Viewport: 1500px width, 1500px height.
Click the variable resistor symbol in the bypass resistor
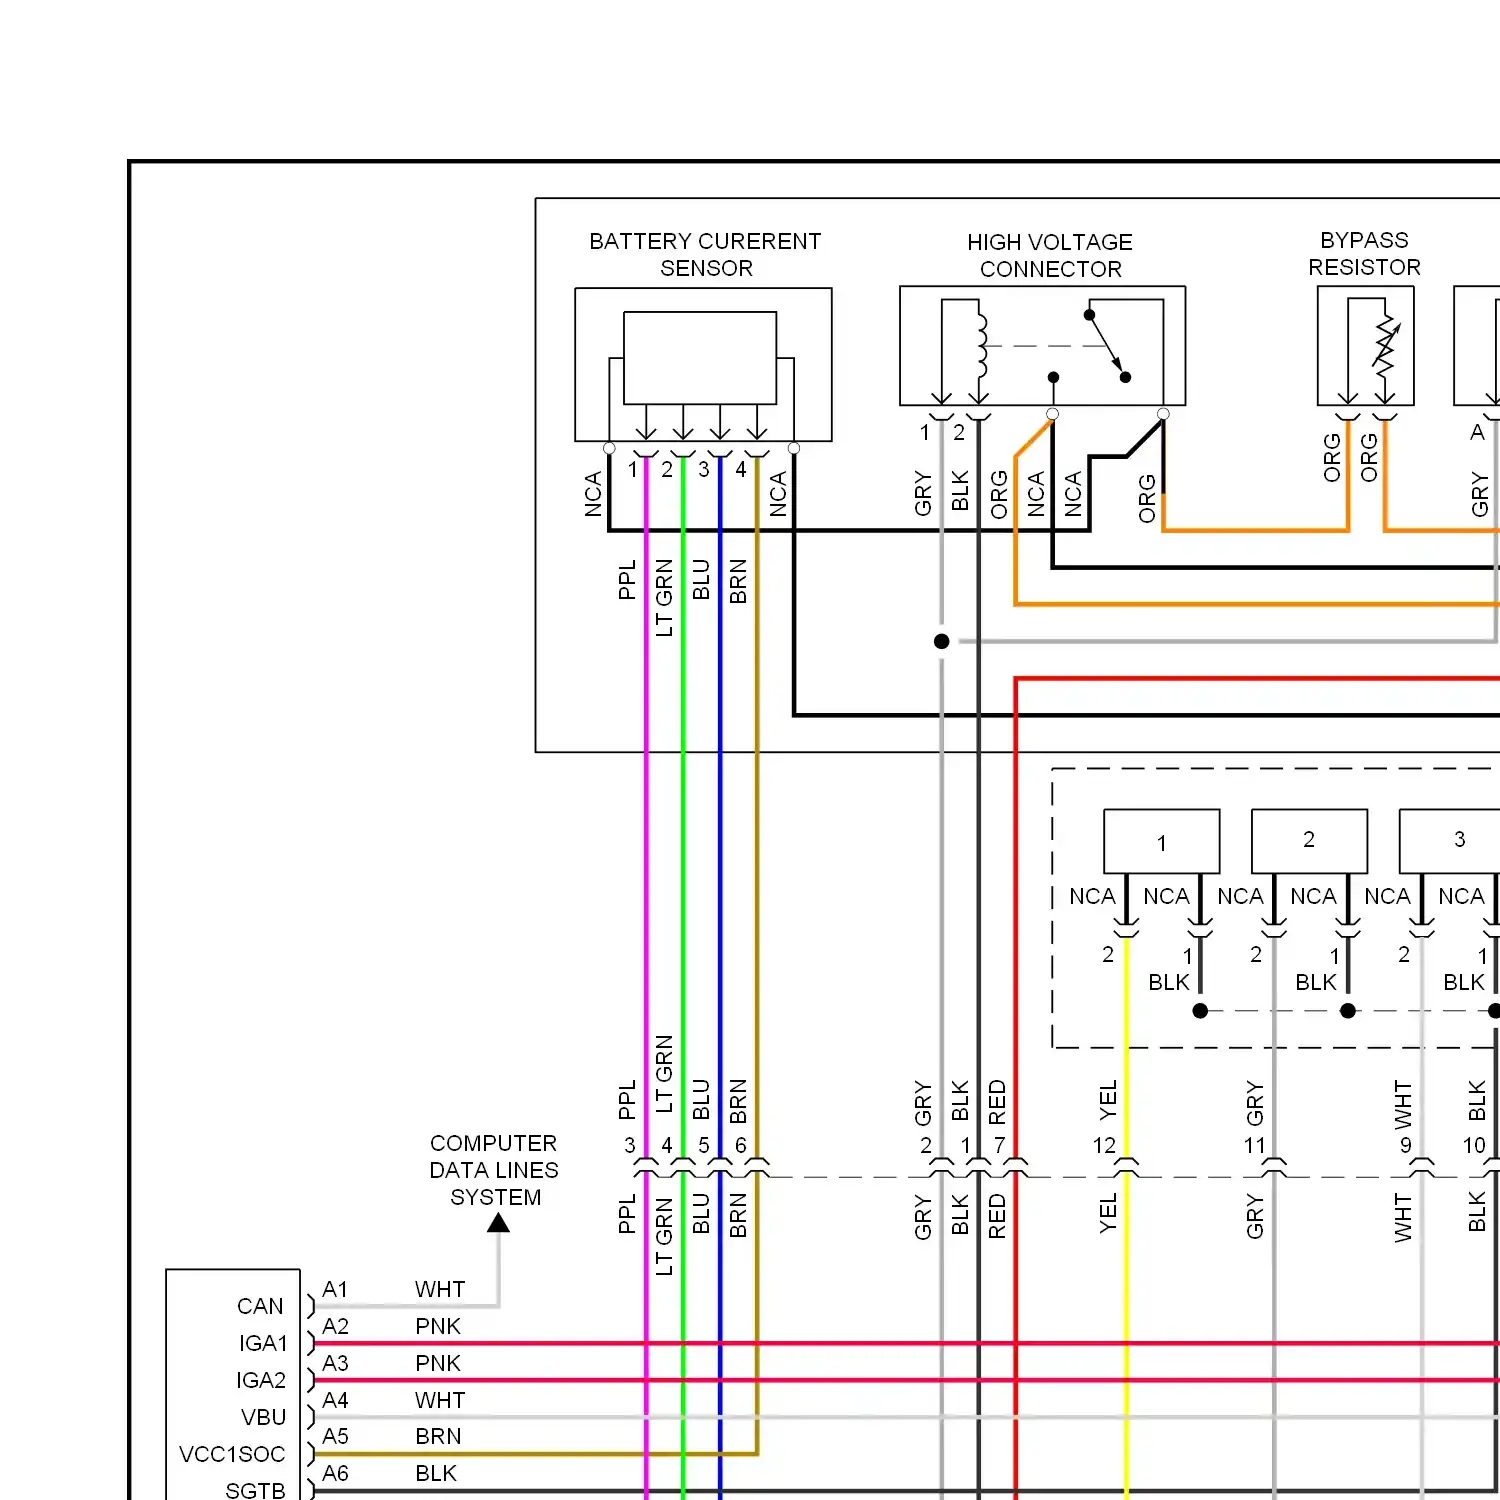click(1386, 346)
